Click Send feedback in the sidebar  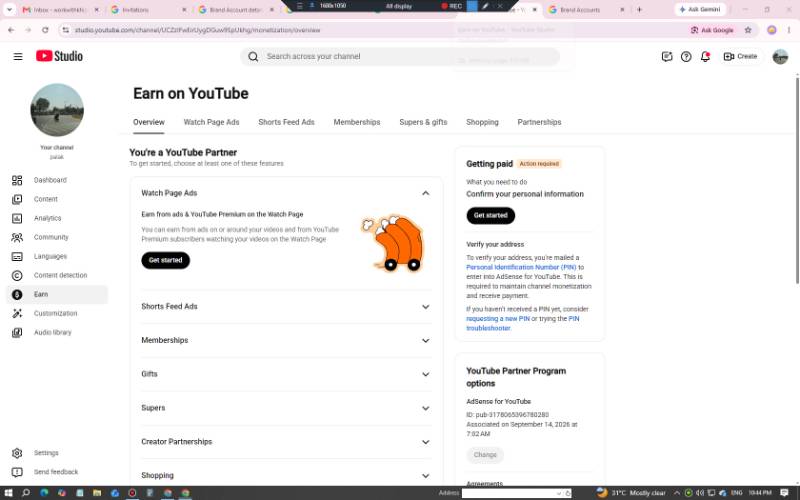[57, 472]
